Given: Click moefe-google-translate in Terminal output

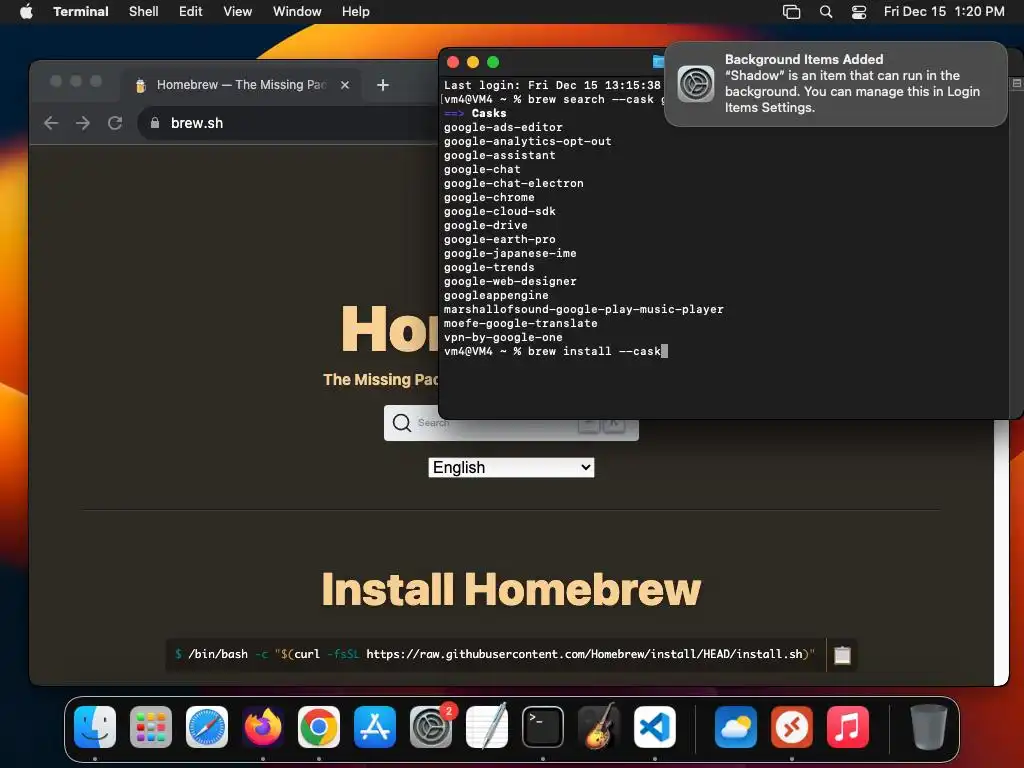Looking at the screenshot, I should [520, 323].
